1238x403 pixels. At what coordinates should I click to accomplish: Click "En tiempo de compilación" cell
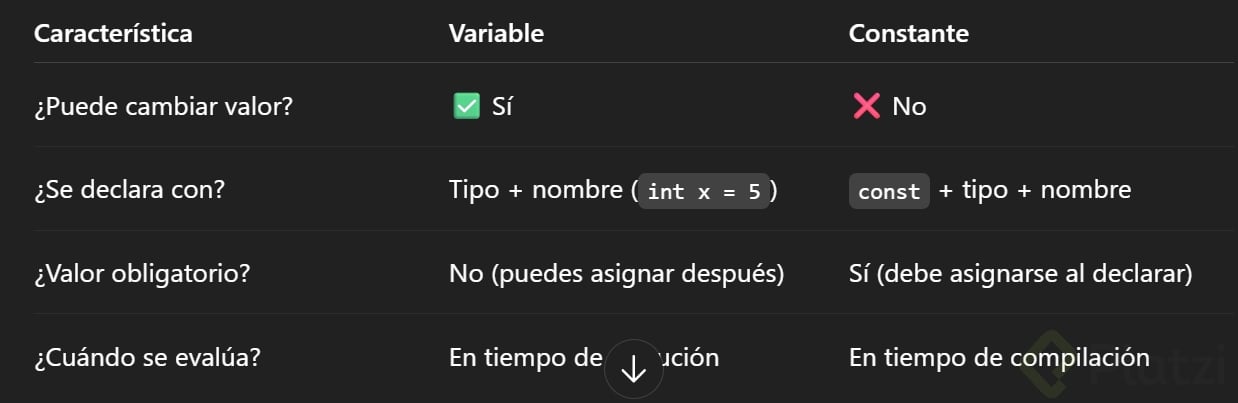(999, 357)
